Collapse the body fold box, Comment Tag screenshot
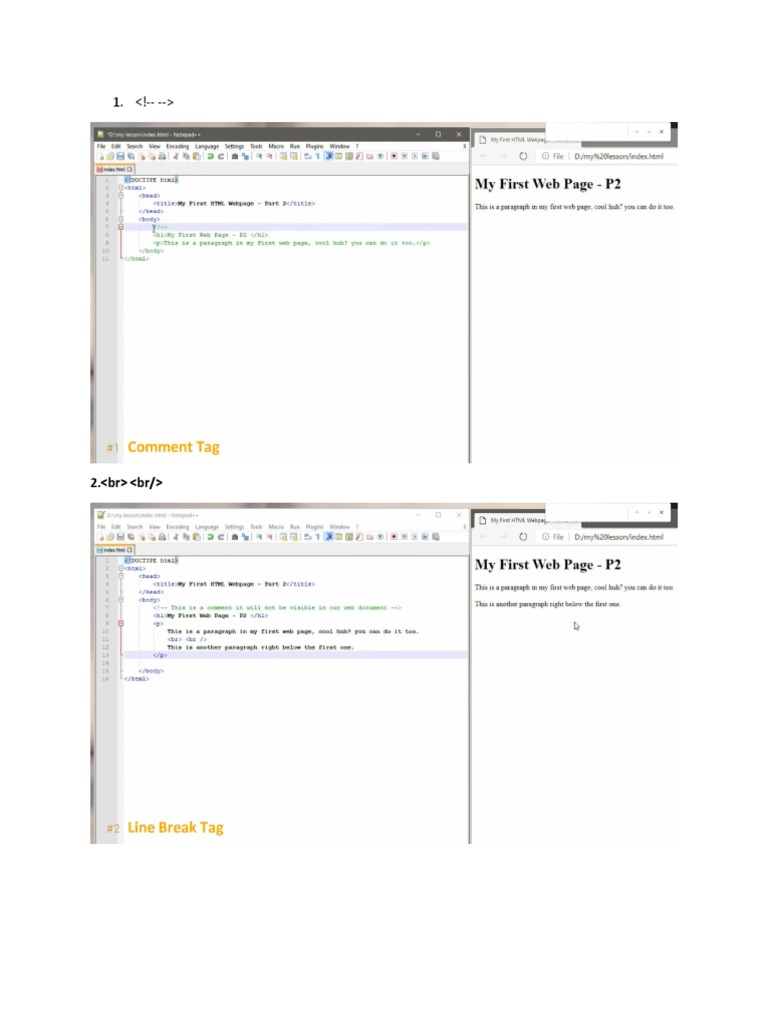This screenshot has height=1024, width=768. (x=121, y=219)
